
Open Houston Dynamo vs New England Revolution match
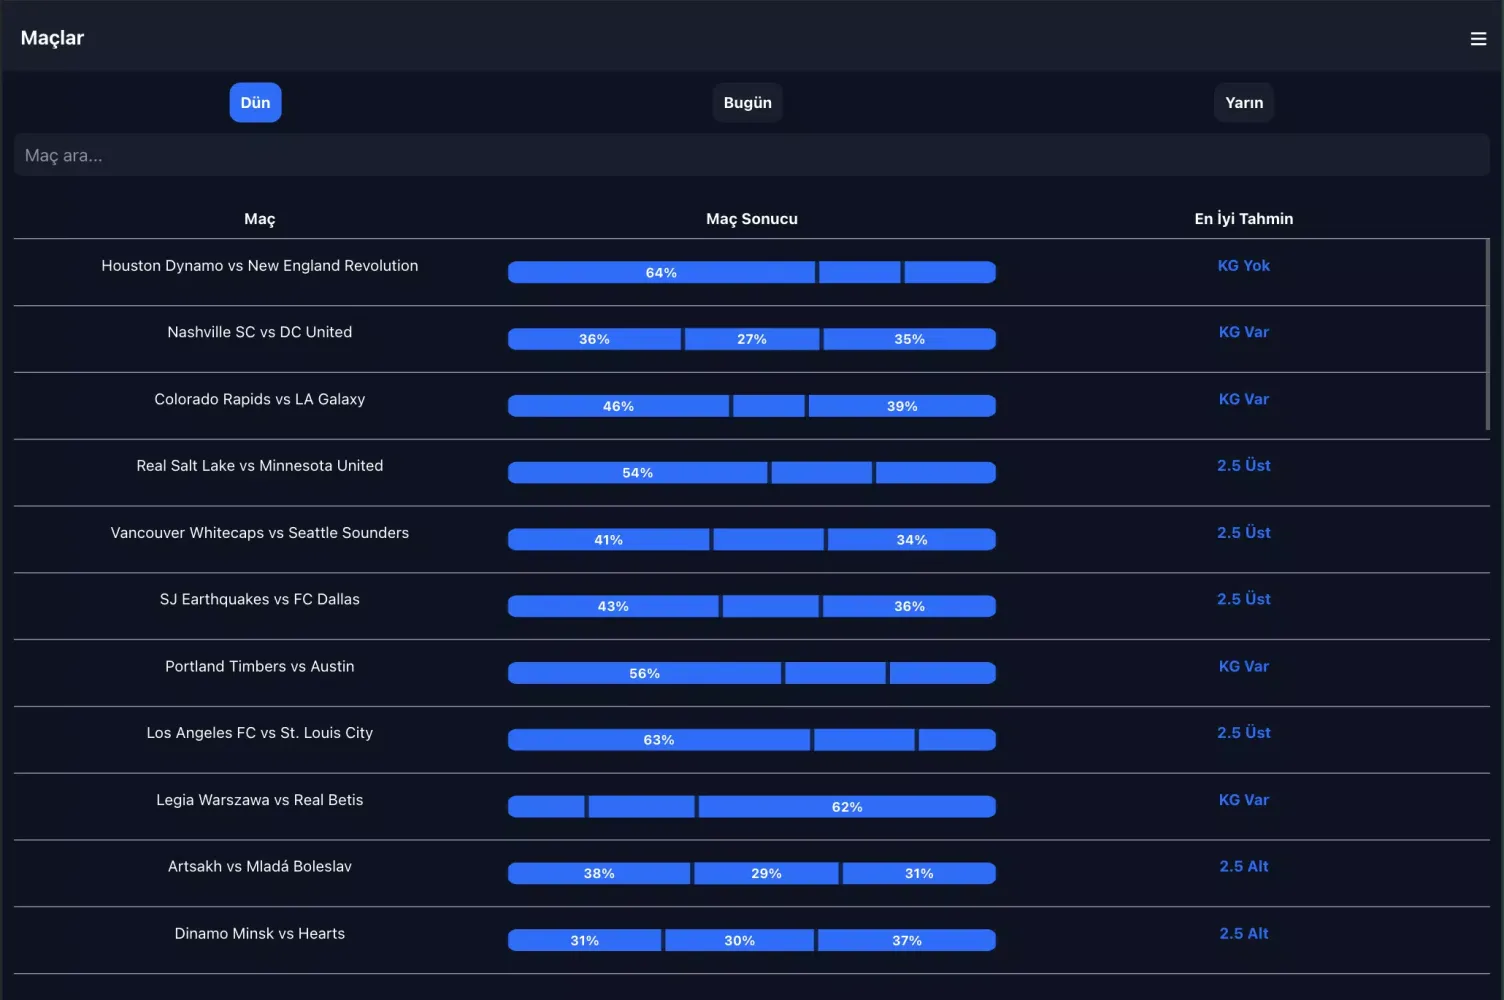(260, 265)
